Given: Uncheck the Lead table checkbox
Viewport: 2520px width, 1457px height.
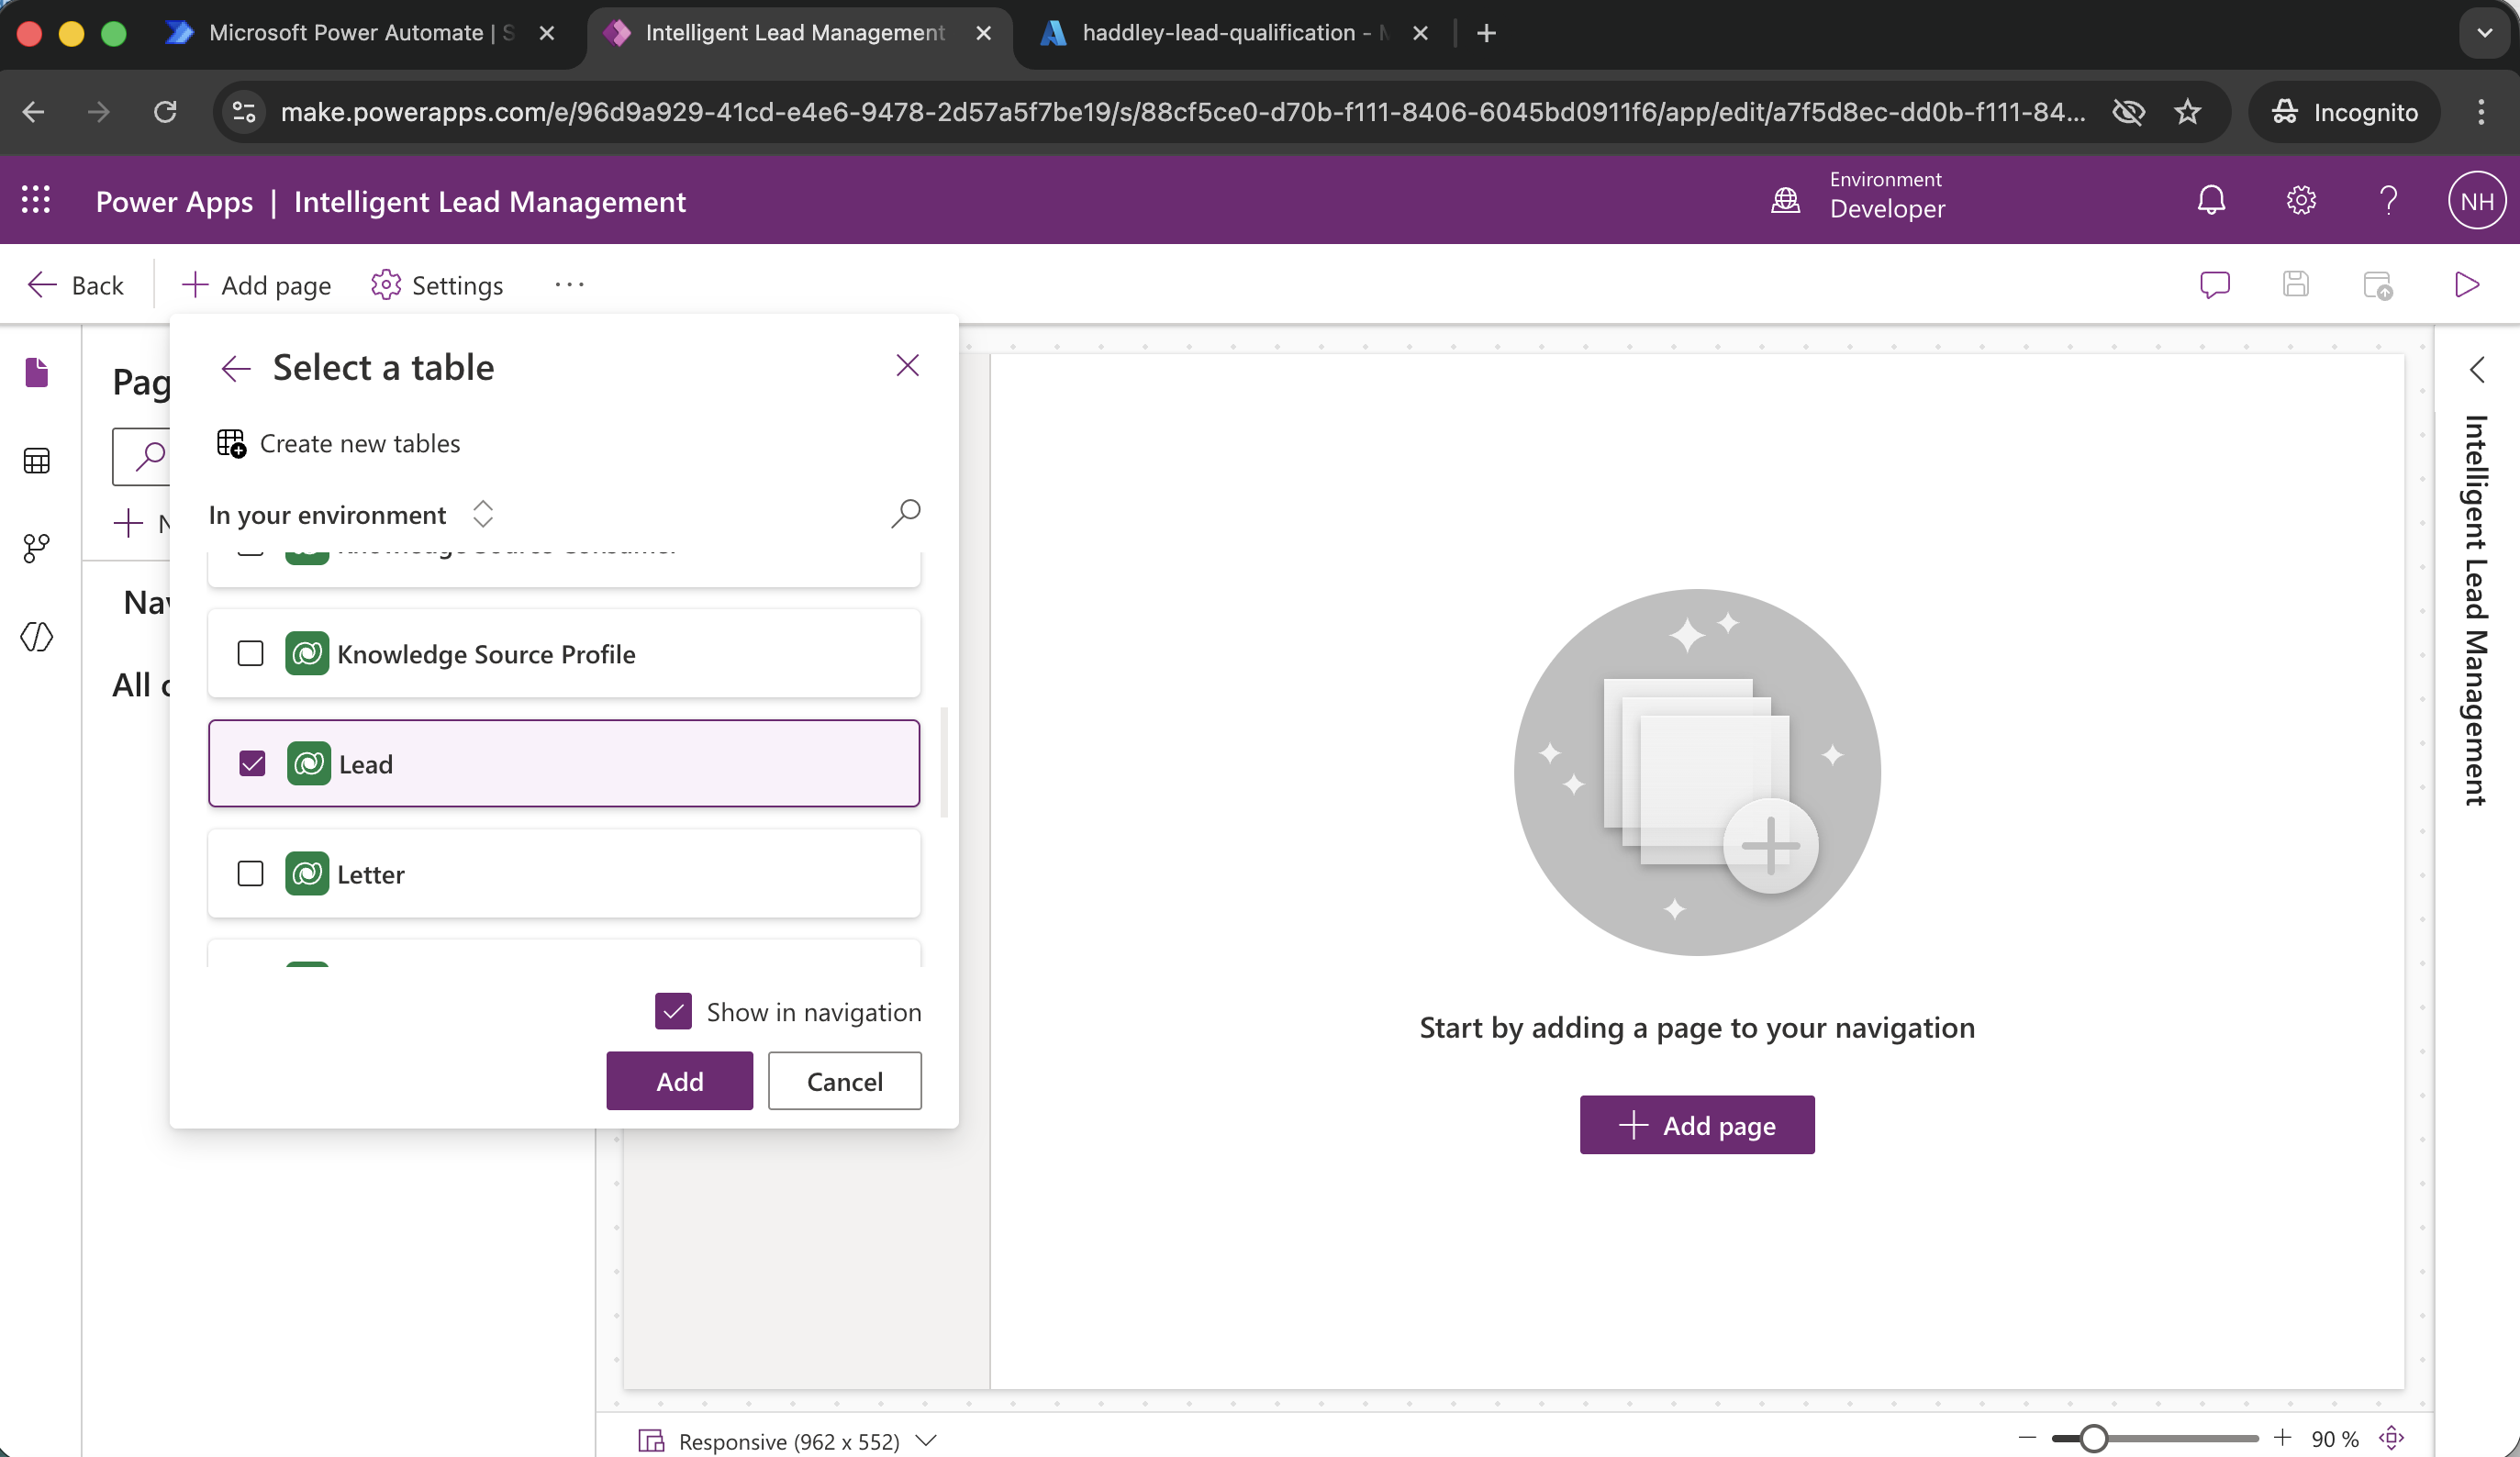Looking at the screenshot, I should click(252, 764).
